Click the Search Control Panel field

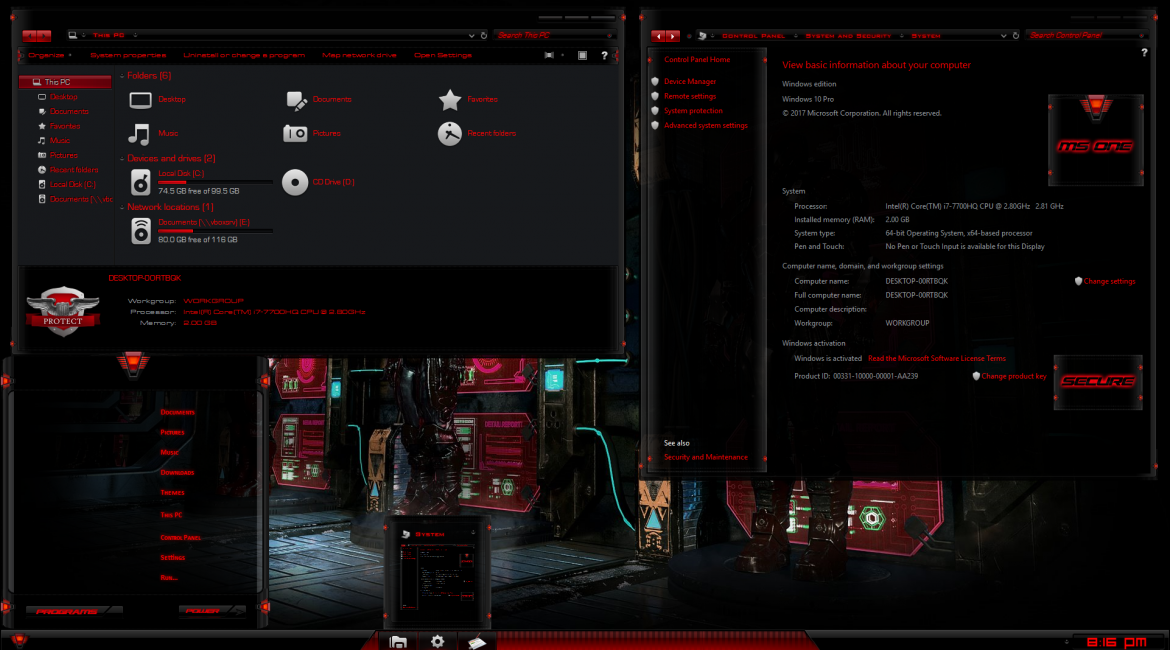click(x=1086, y=35)
